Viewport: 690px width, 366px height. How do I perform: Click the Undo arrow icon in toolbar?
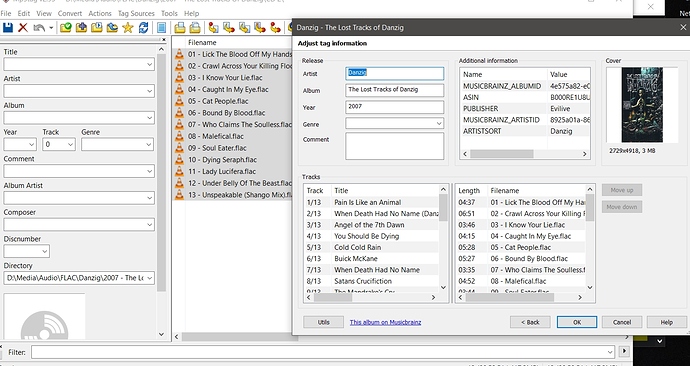tap(39, 28)
